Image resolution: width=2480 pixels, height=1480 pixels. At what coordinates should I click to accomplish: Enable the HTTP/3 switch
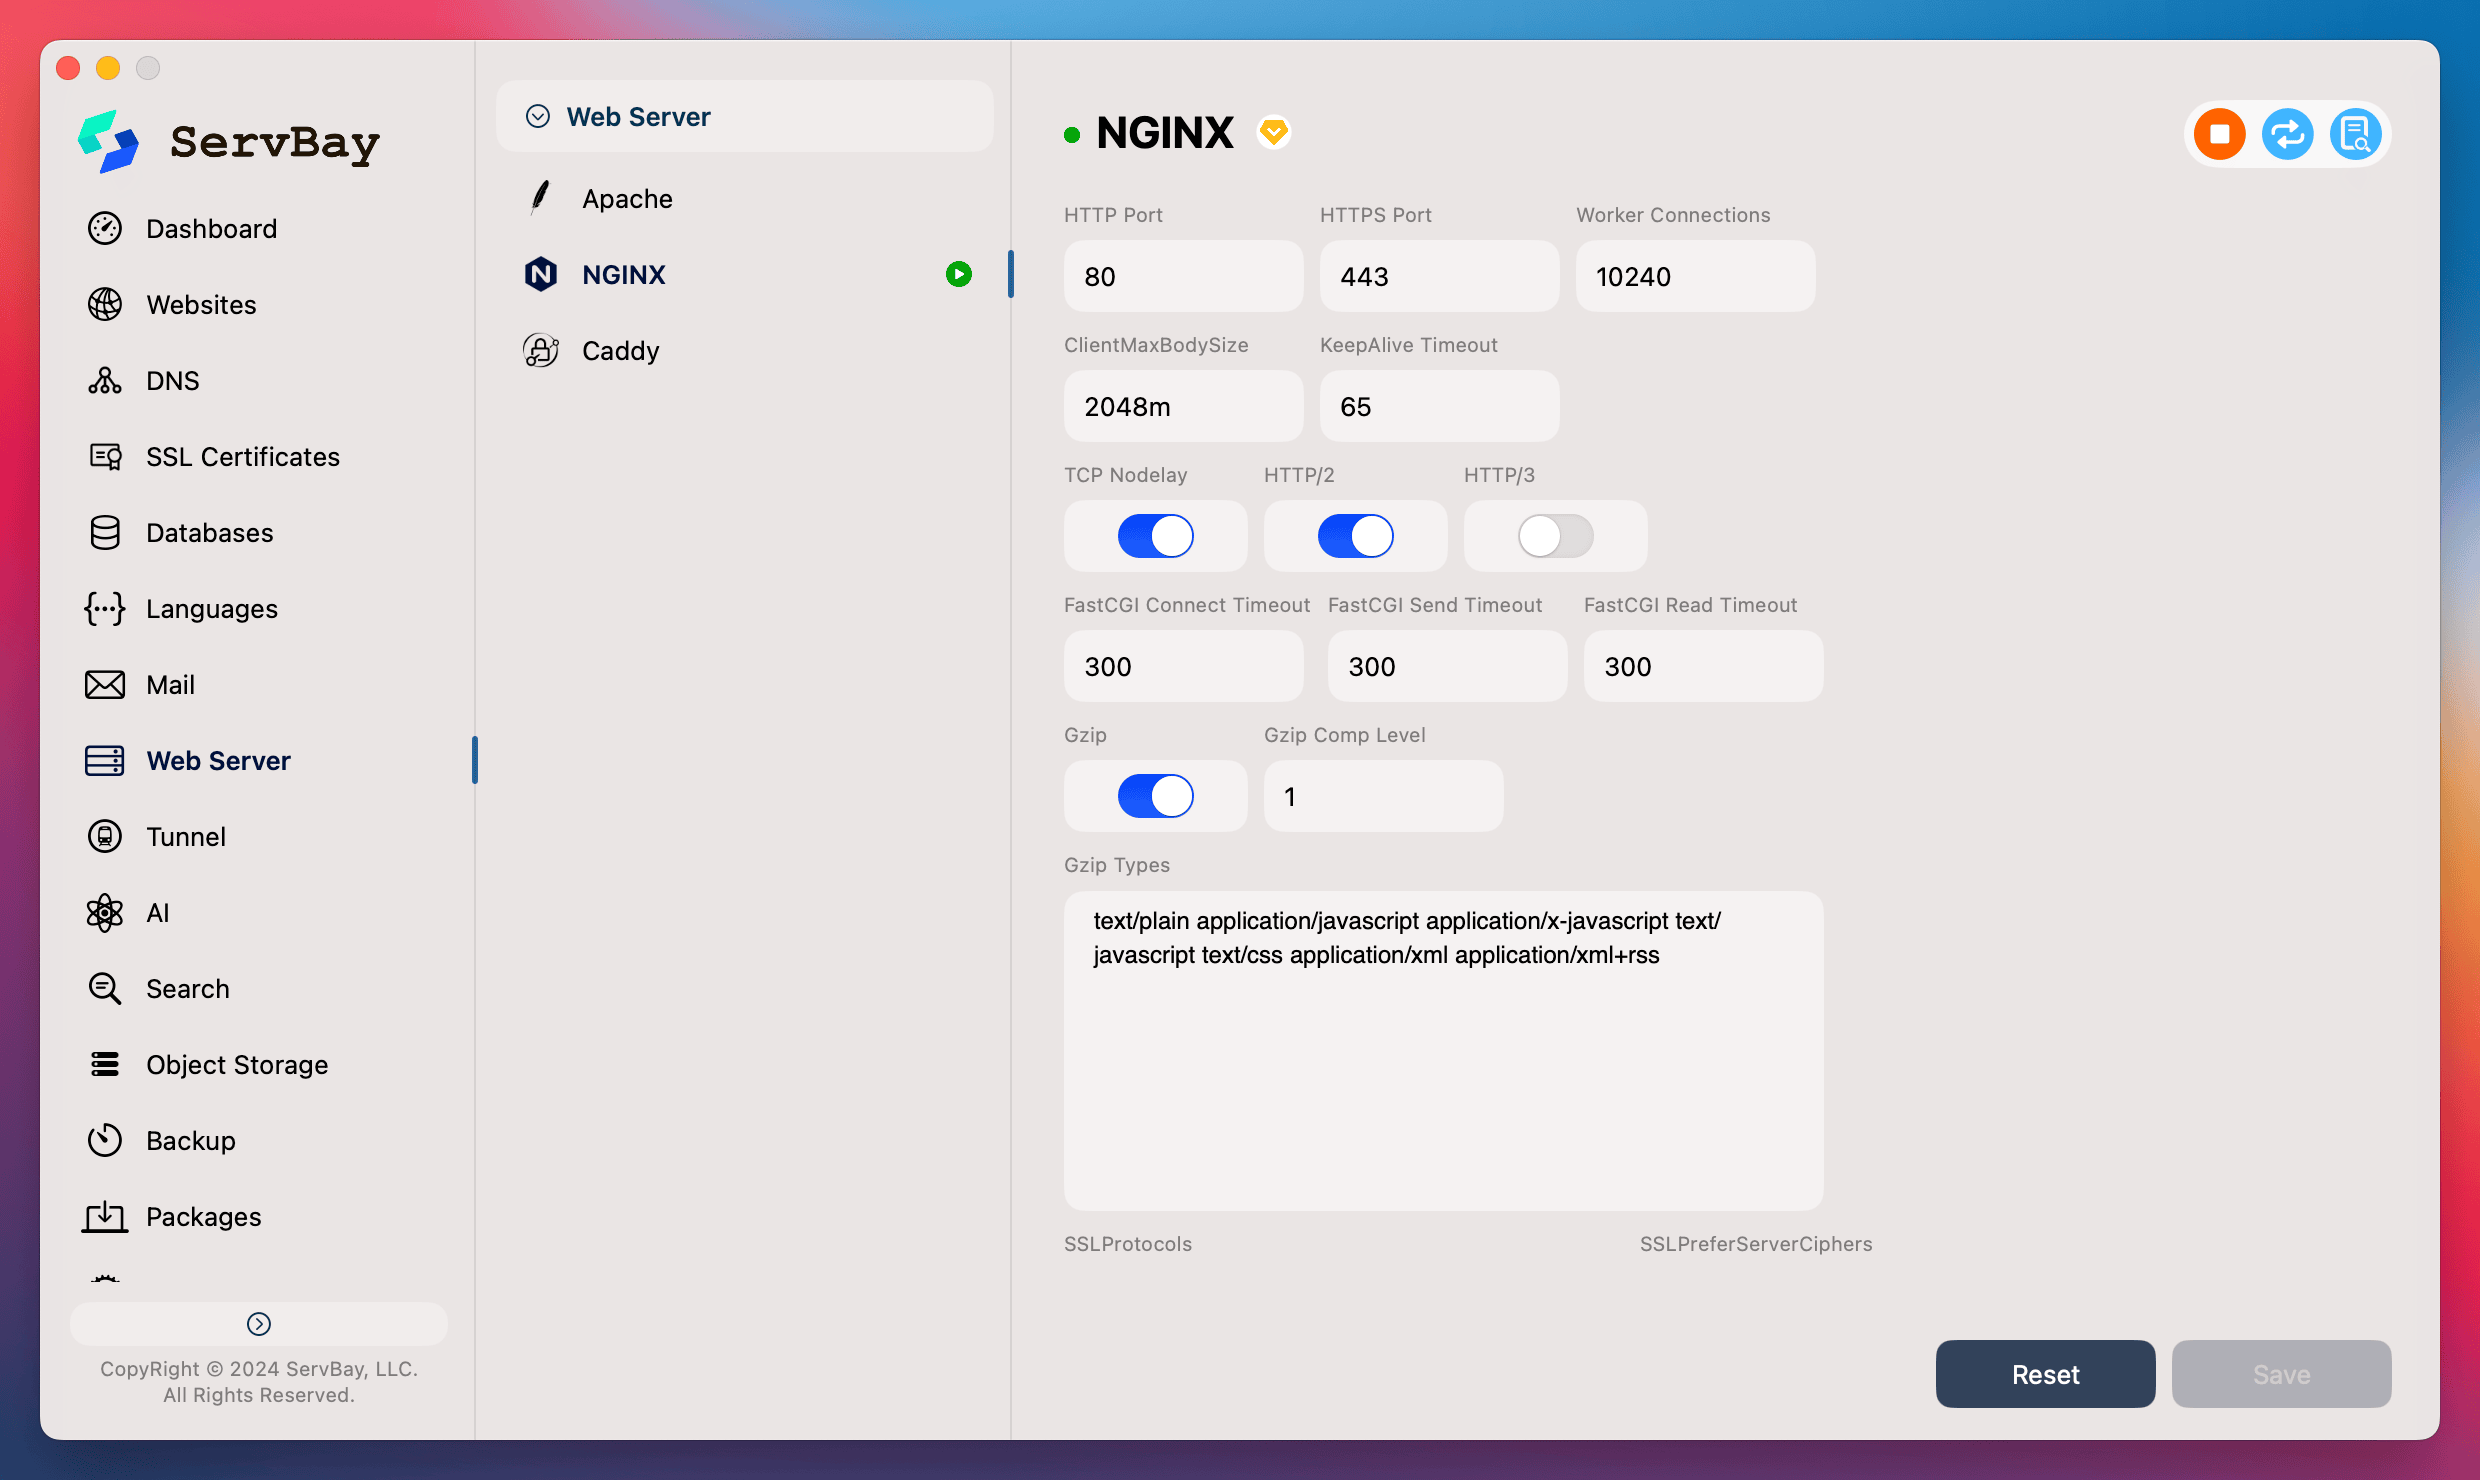pos(1556,536)
